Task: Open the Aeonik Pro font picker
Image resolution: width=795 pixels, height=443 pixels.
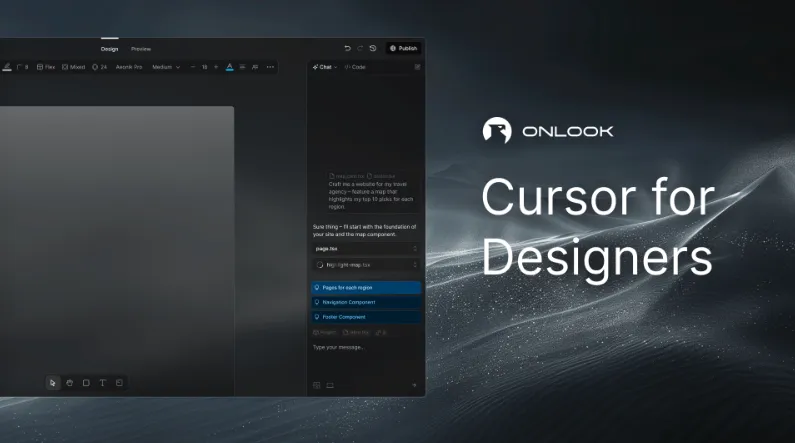Action: coord(129,67)
